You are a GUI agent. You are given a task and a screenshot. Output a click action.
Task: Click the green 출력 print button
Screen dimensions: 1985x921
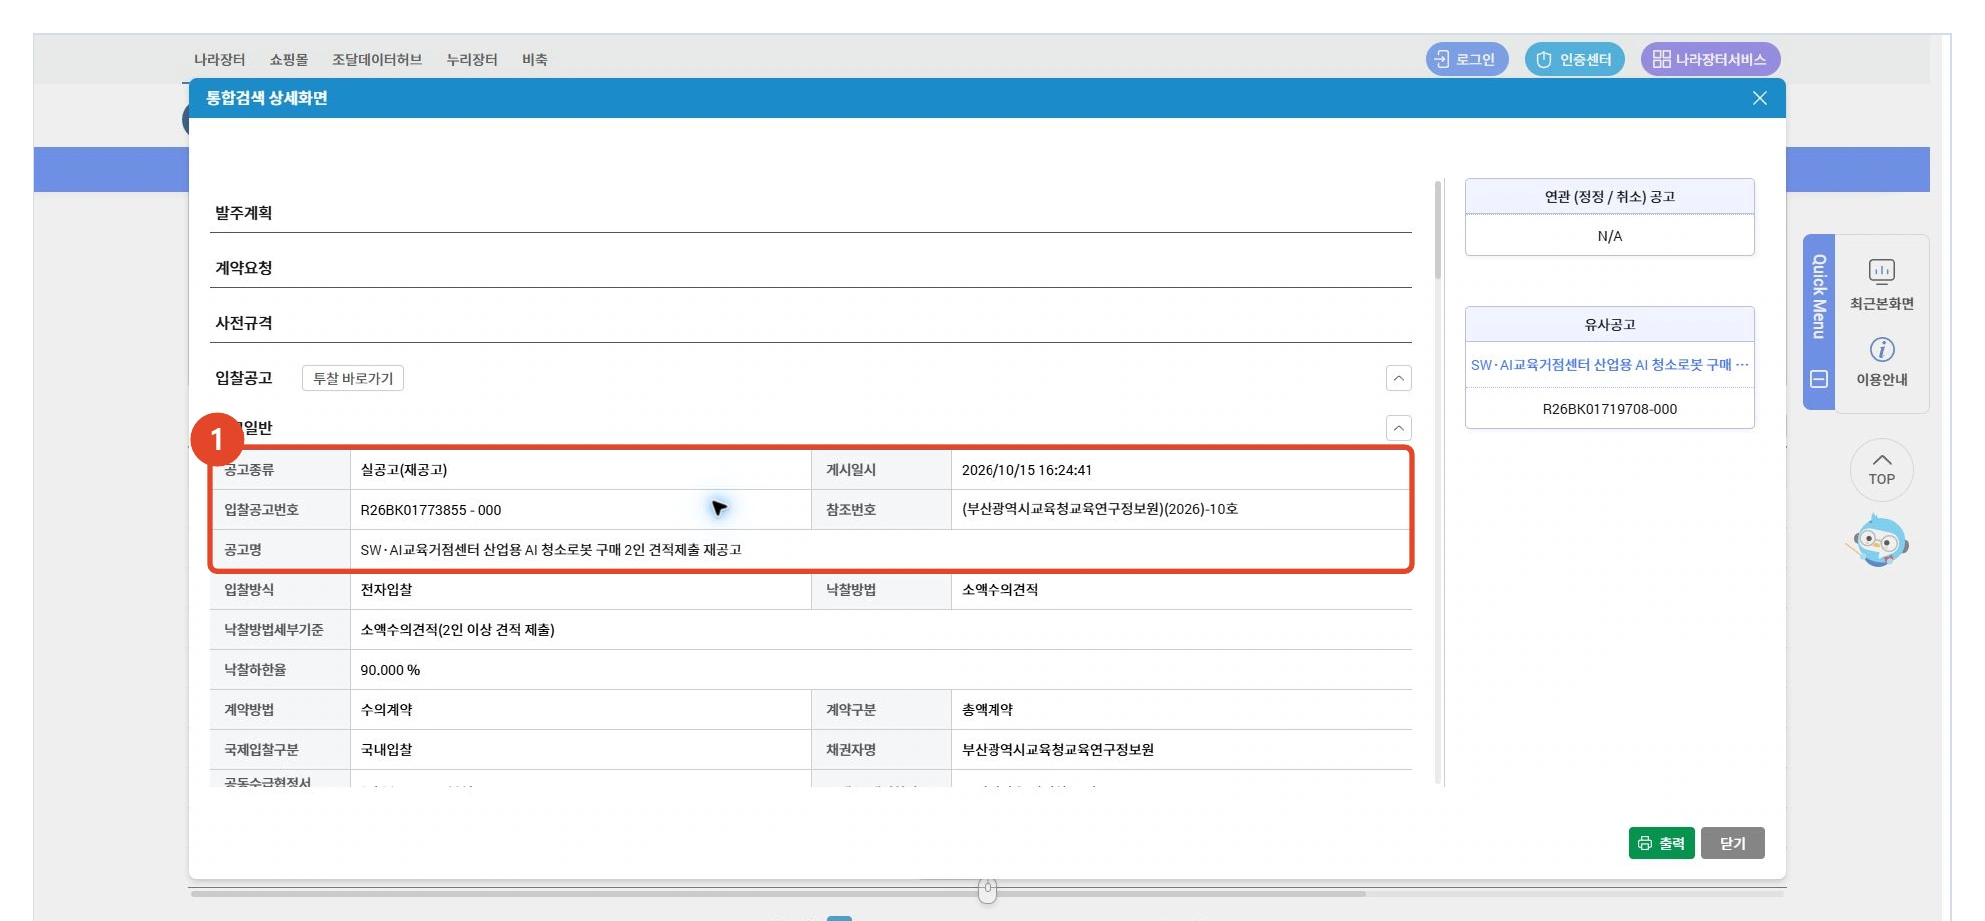click(x=1661, y=843)
